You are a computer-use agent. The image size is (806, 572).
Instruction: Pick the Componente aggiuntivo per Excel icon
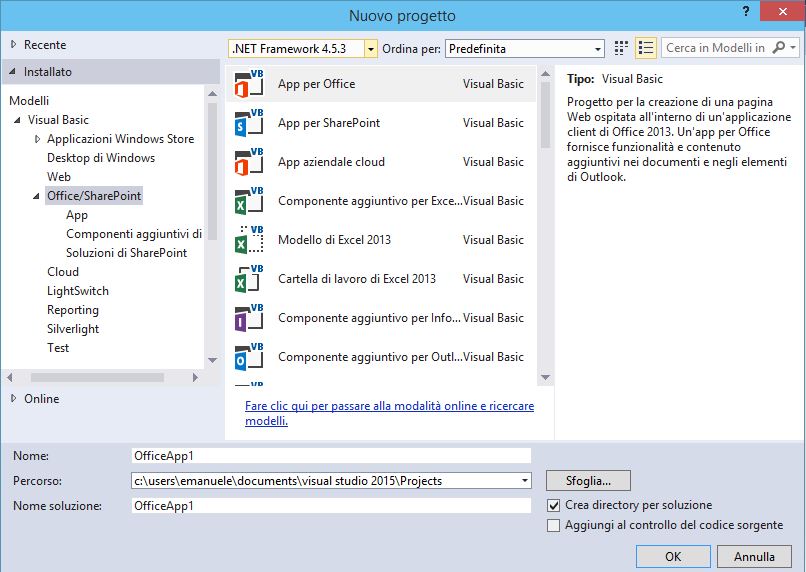click(249, 201)
